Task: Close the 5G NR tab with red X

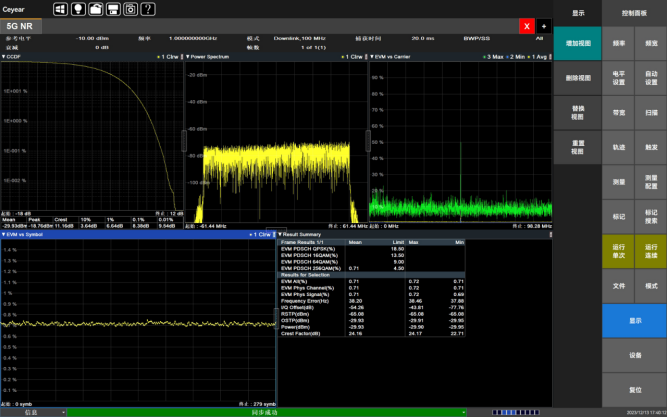Action: tap(527, 24)
